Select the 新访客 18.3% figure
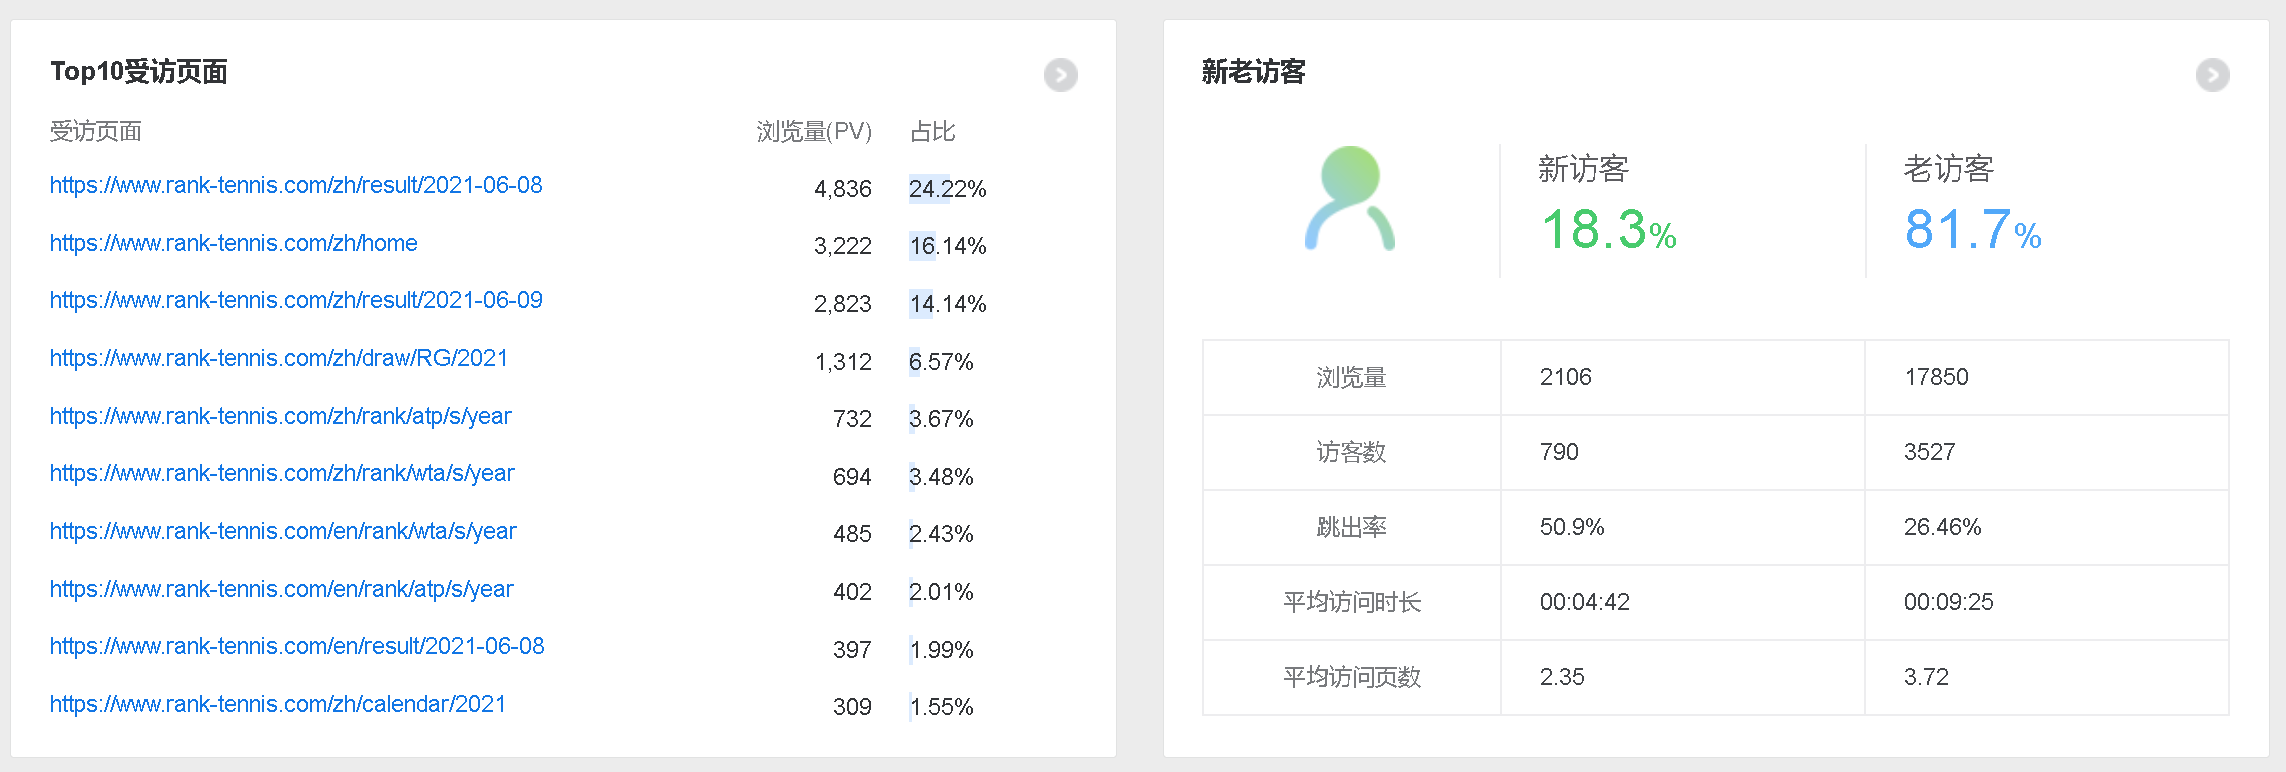Screen dimensions: 2286x772 (x=1608, y=230)
